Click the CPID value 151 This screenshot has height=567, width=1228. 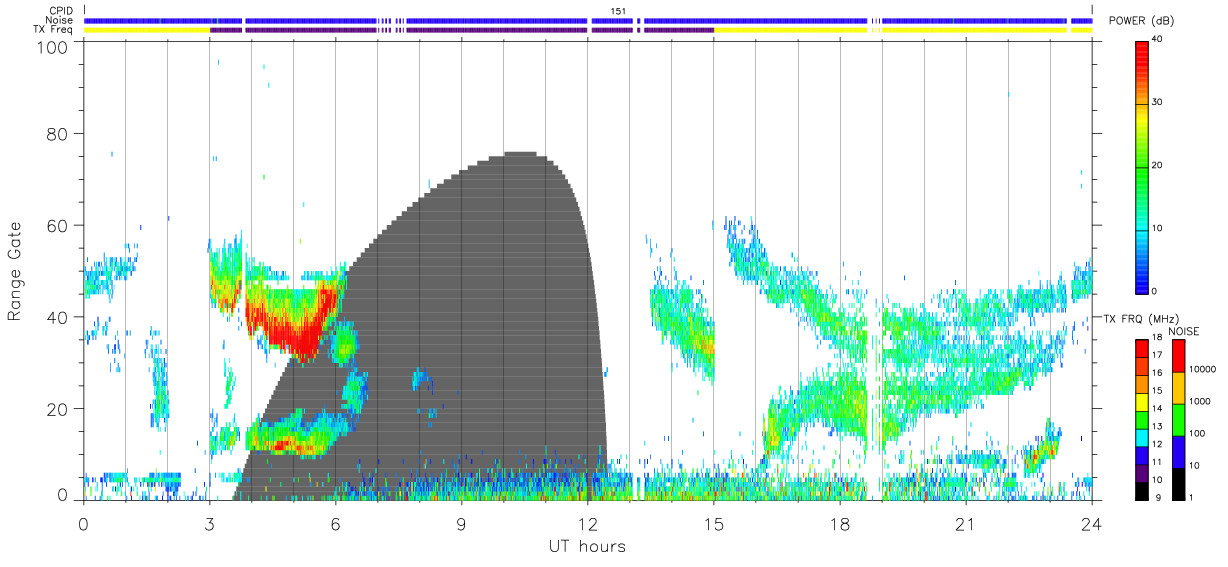(619, 11)
